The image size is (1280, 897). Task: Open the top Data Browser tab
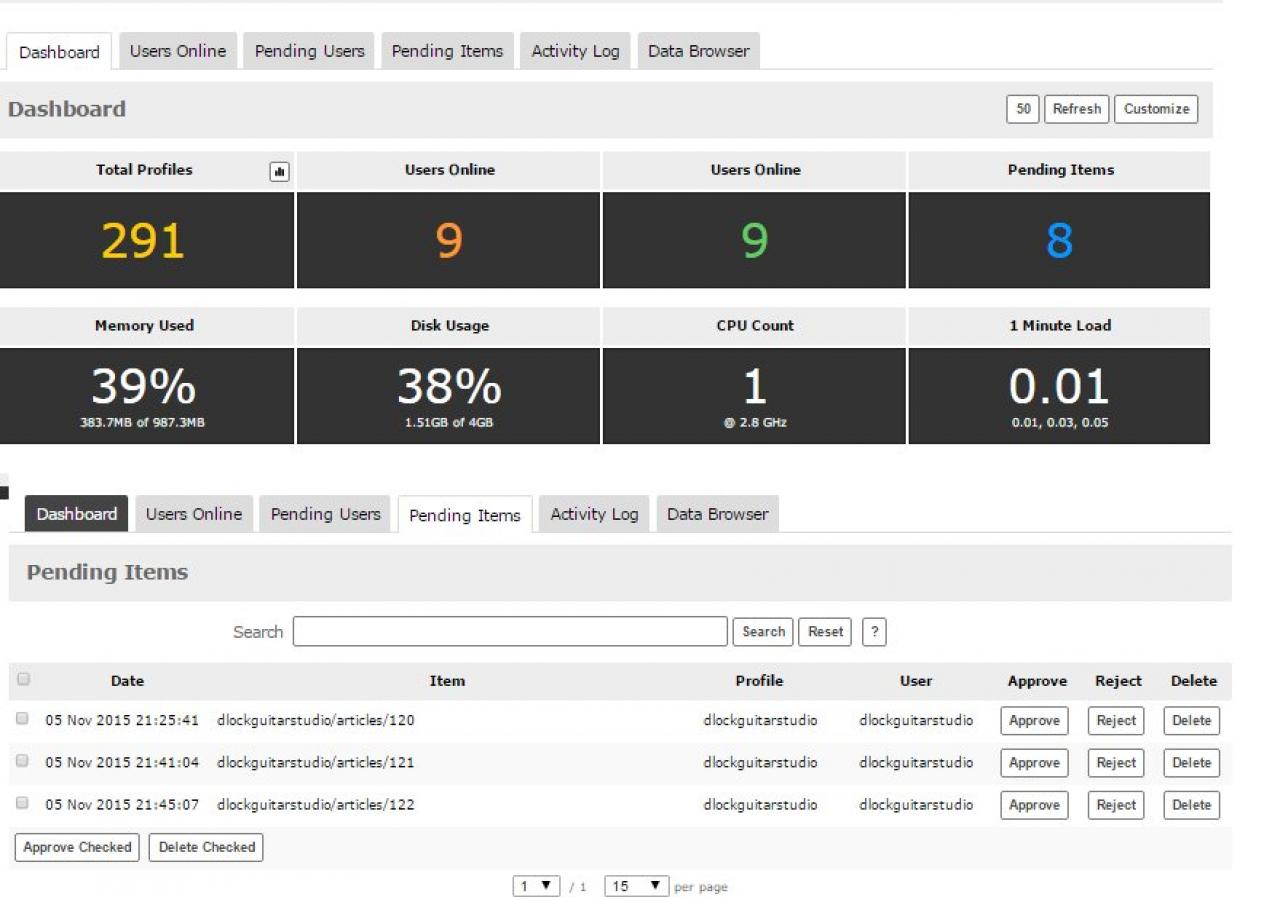(x=698, y=51)
